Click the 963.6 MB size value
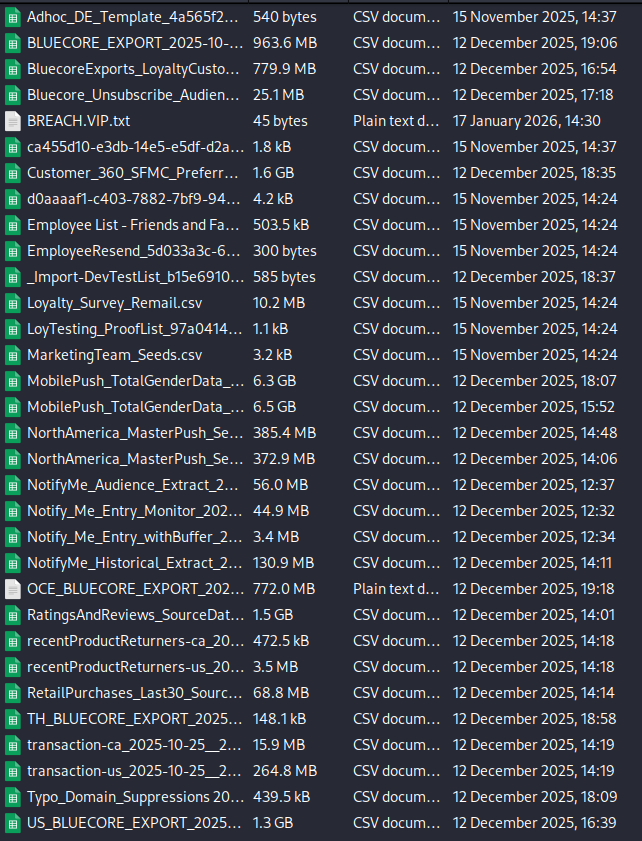 [285, 43]
